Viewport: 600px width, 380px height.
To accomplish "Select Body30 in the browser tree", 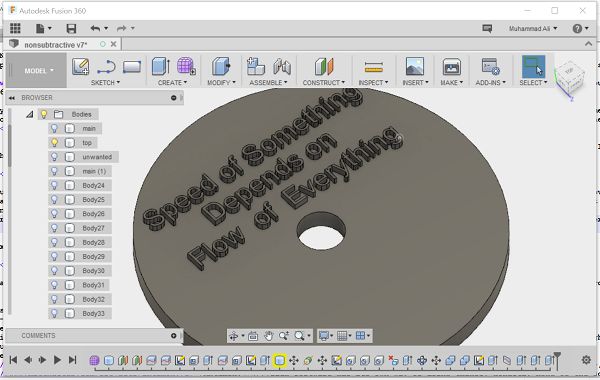I will click(93, 271).
